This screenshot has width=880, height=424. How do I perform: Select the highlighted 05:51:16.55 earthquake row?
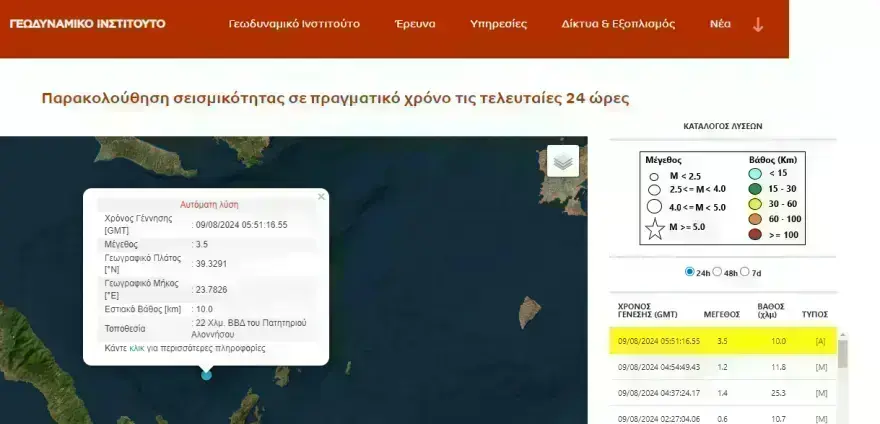(722, 341)
